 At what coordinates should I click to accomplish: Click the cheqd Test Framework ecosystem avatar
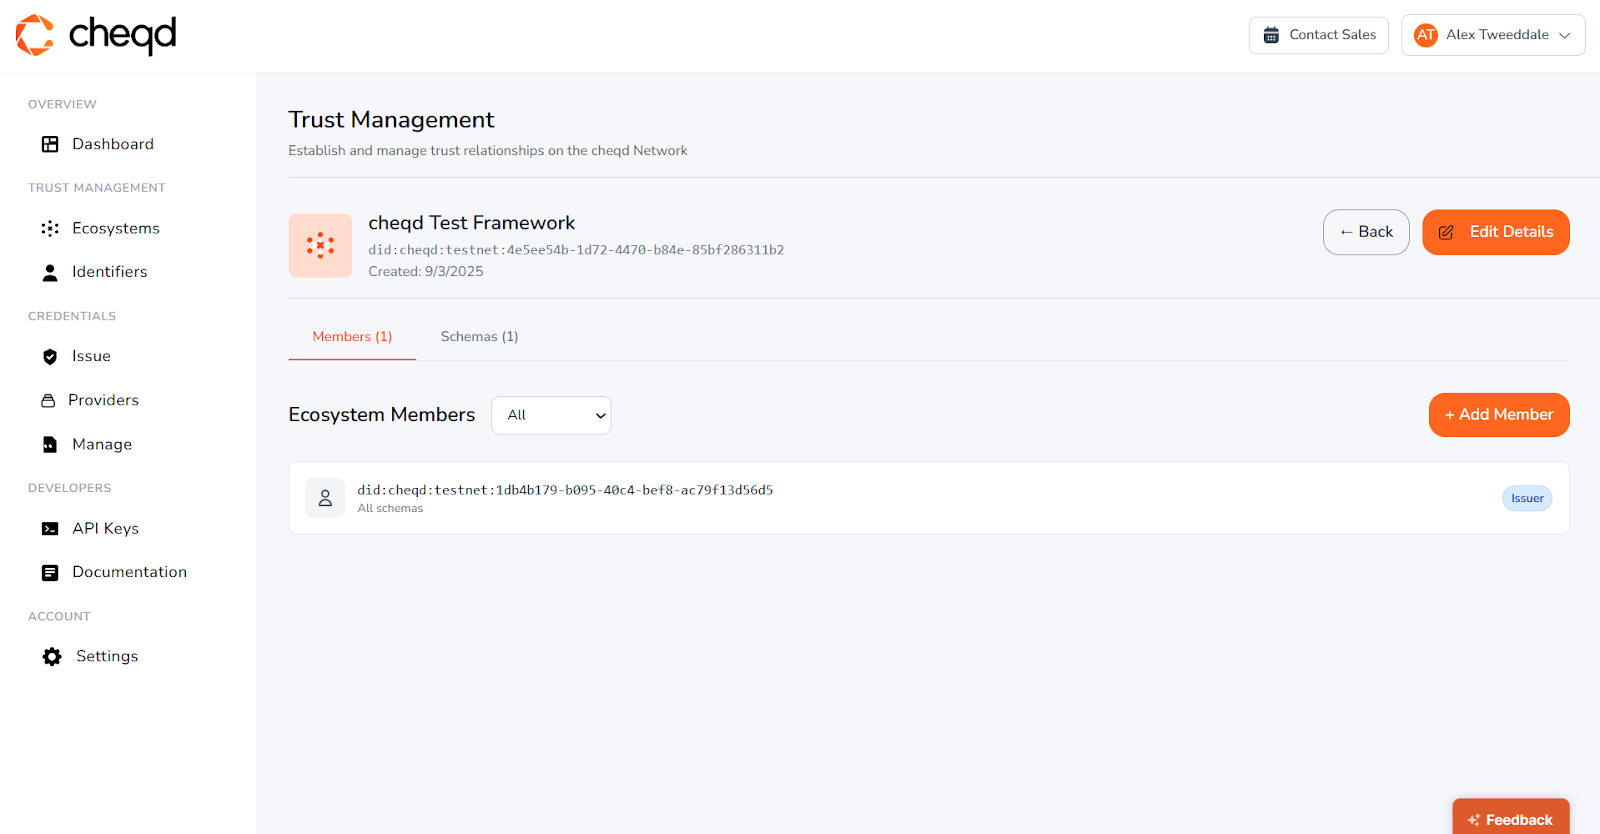(x=320, y=245)
